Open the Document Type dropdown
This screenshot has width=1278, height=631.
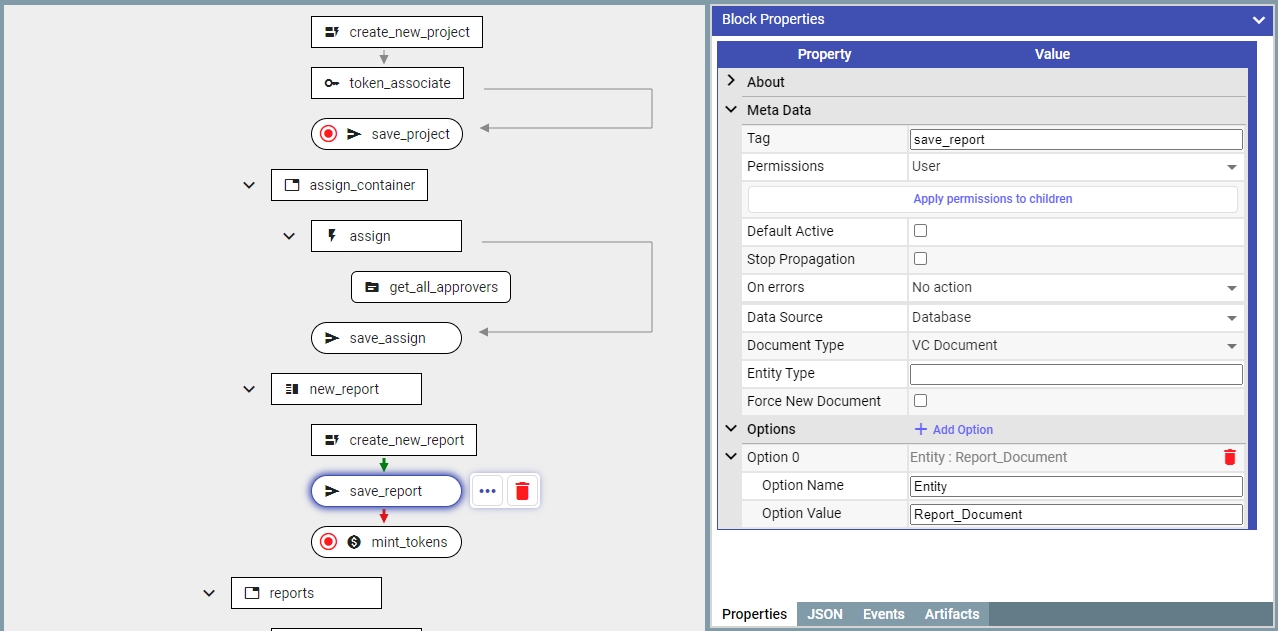tap(1075, 345)
